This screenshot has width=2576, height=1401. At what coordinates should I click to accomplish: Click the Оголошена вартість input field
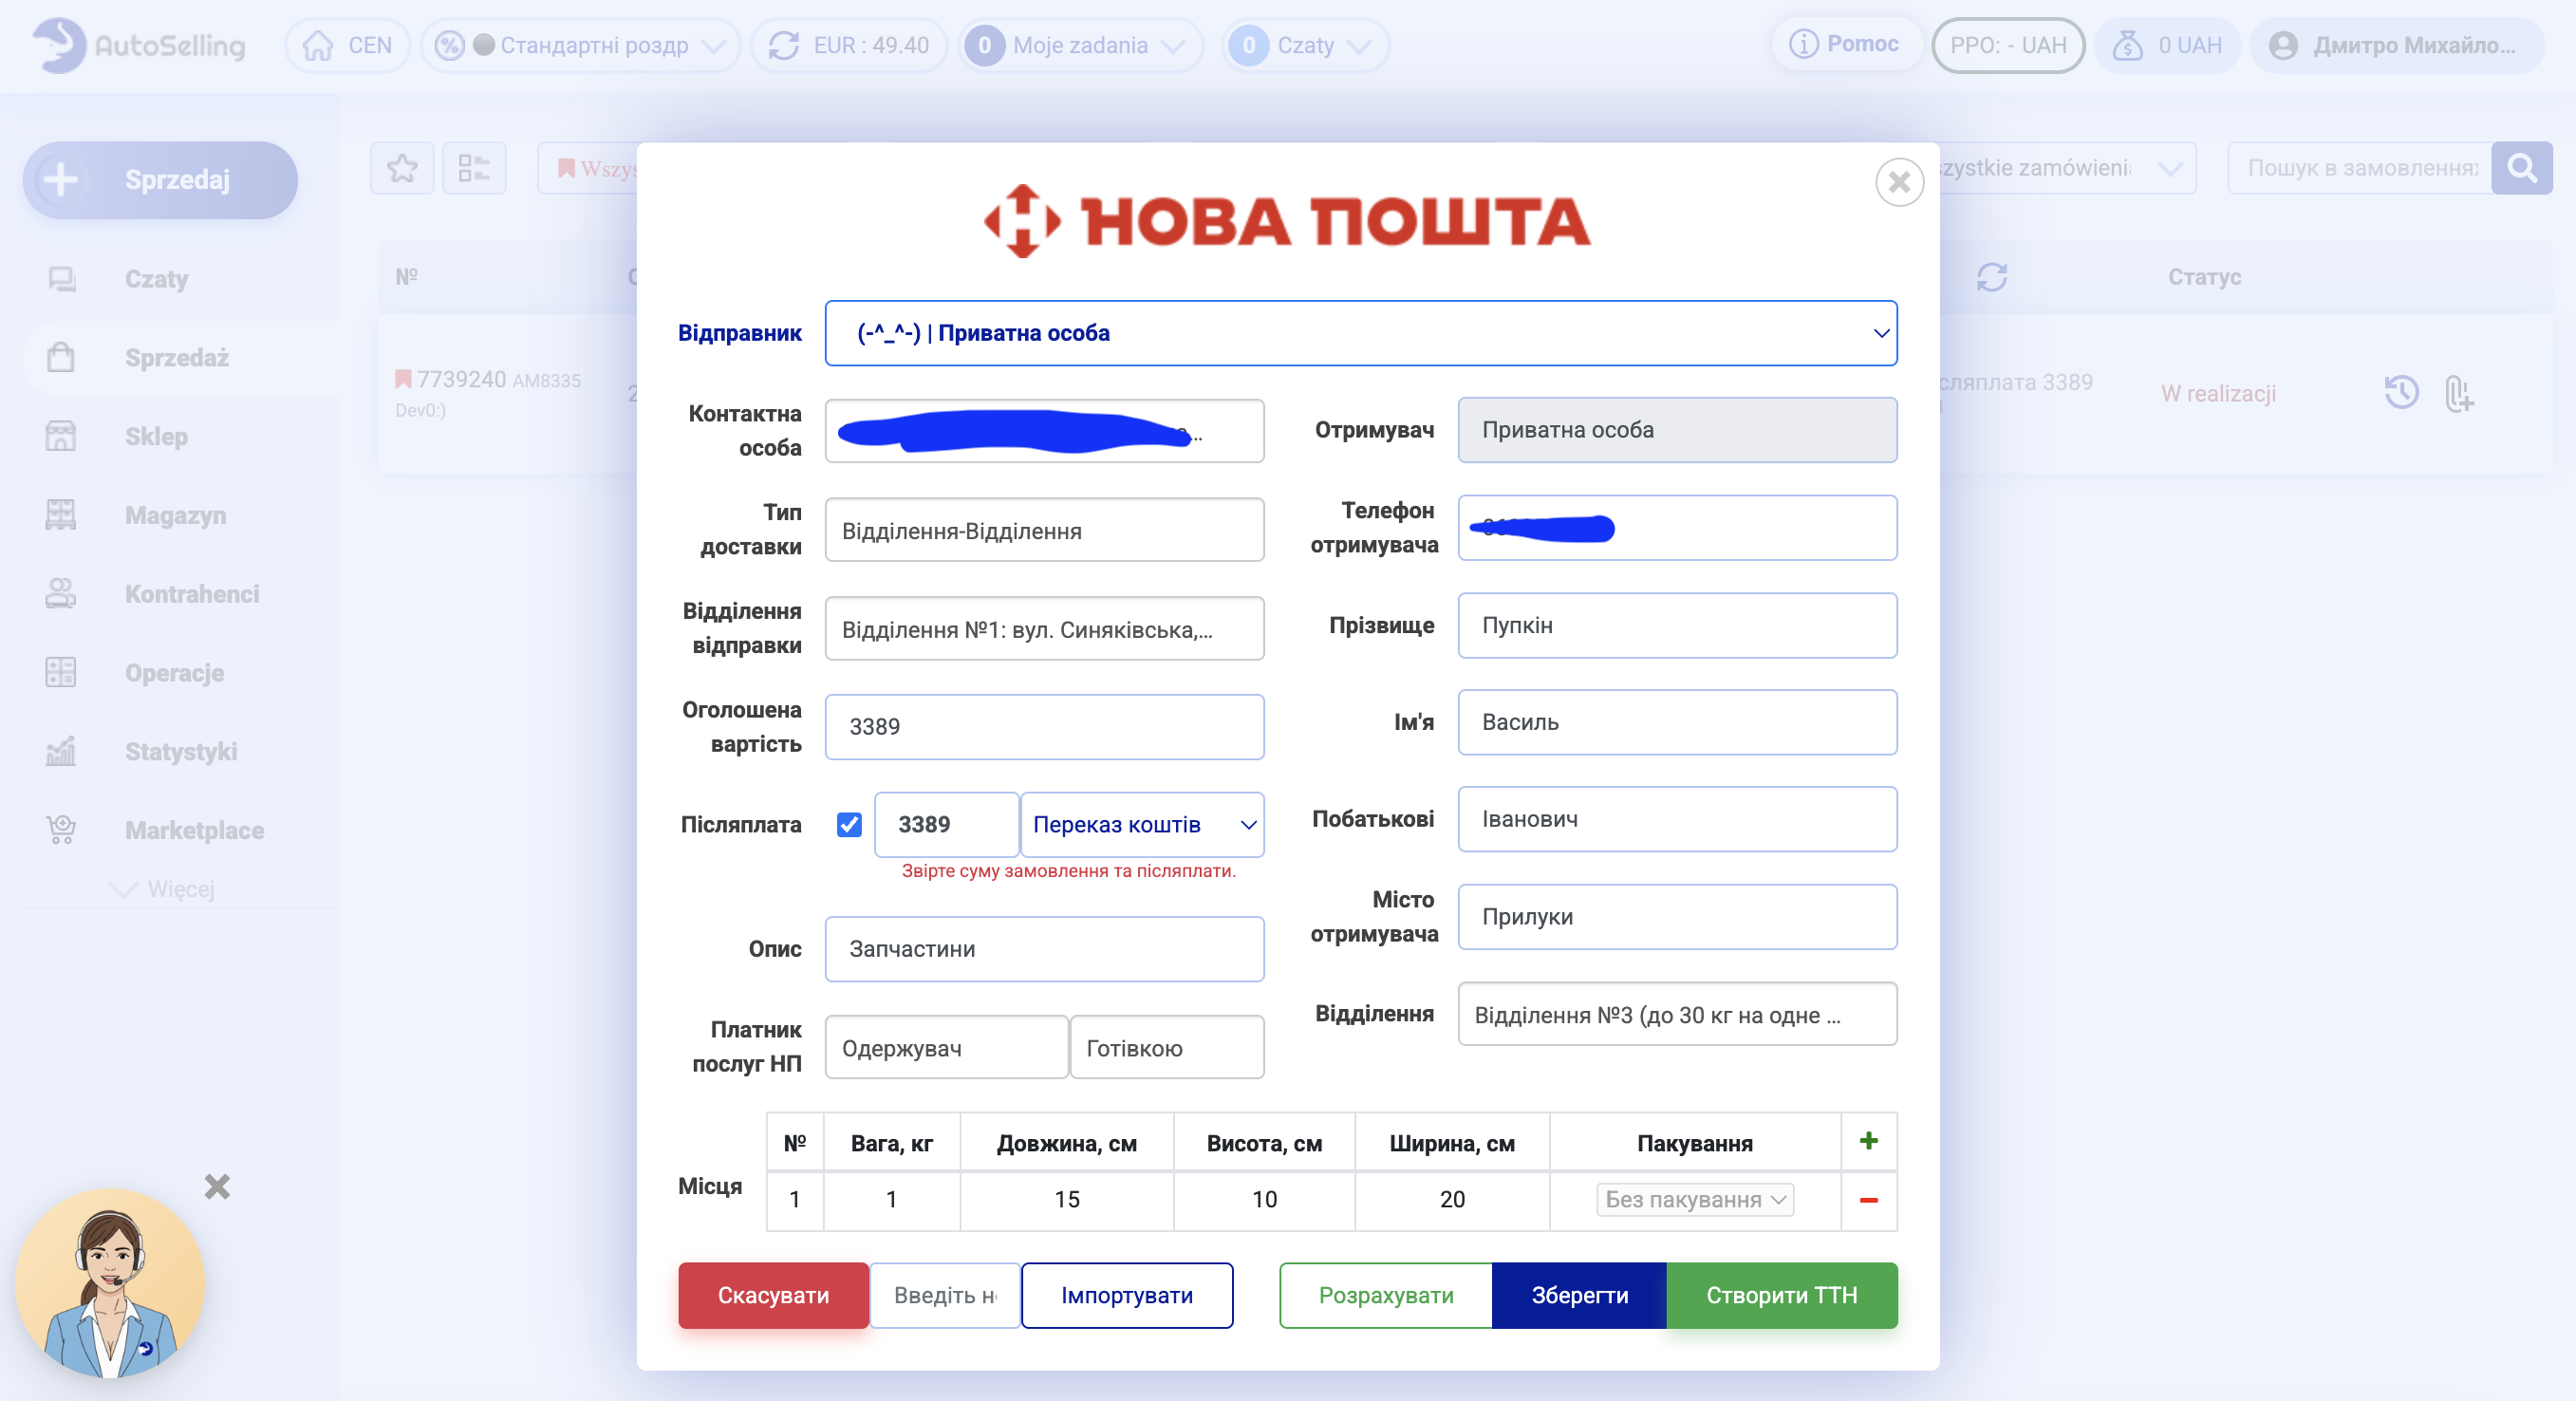coord(1043,726)
